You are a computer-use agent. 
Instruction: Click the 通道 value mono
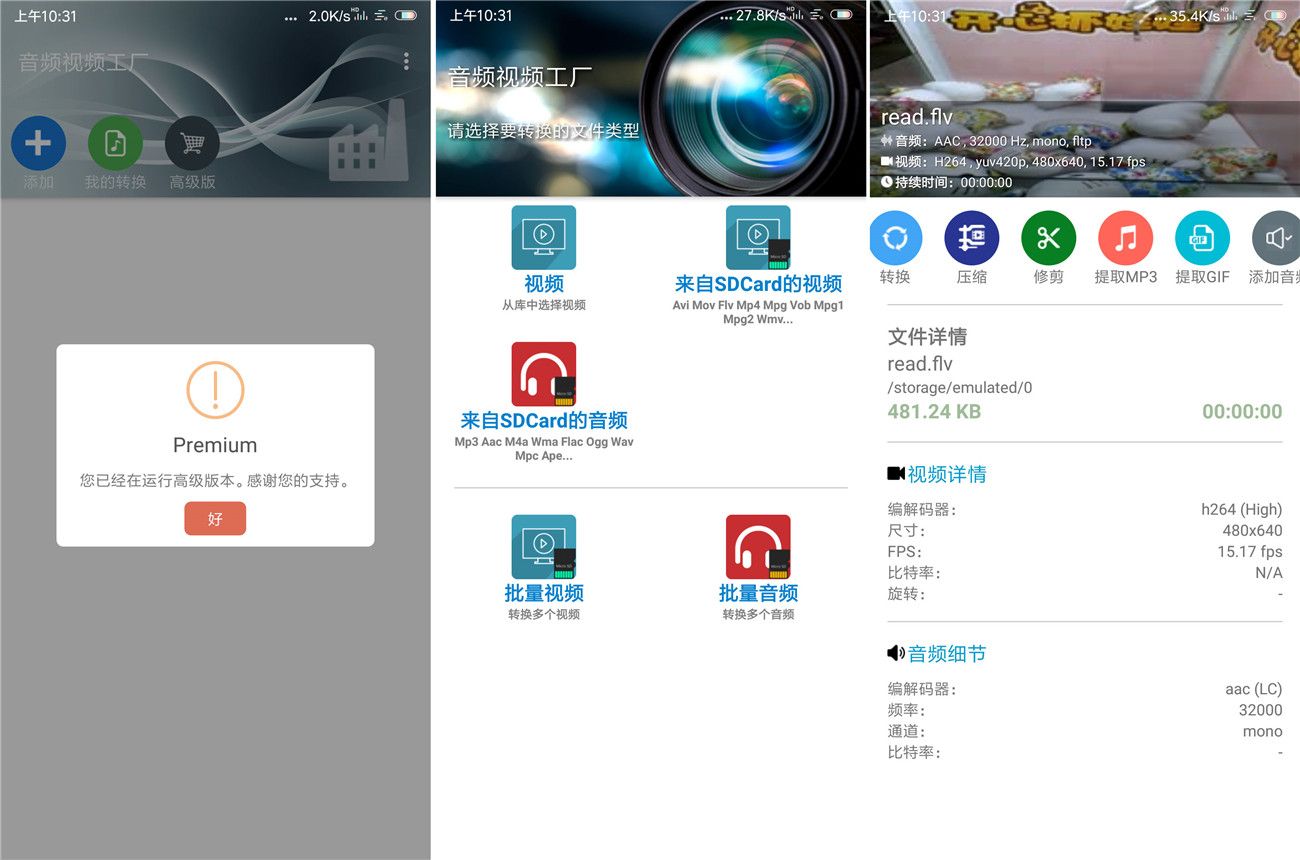[x=1263, y=731]
